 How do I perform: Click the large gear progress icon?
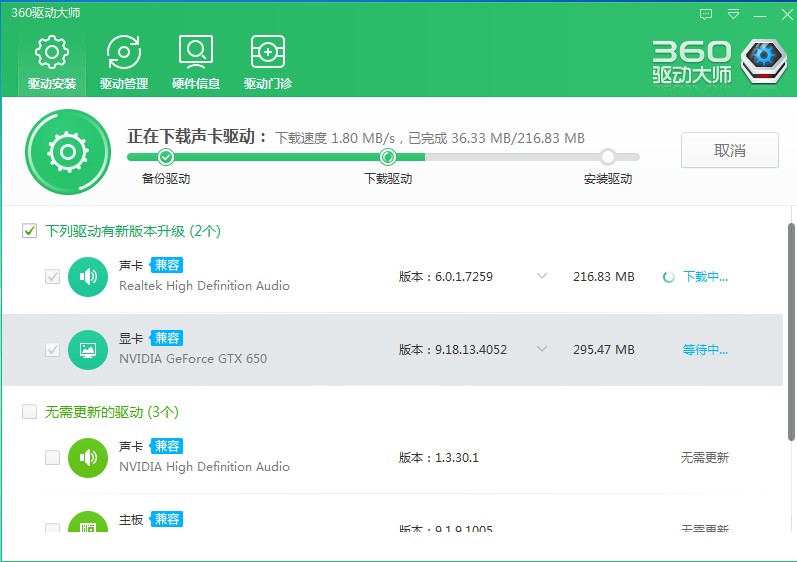pyautogui.click(x=68, y=151)
